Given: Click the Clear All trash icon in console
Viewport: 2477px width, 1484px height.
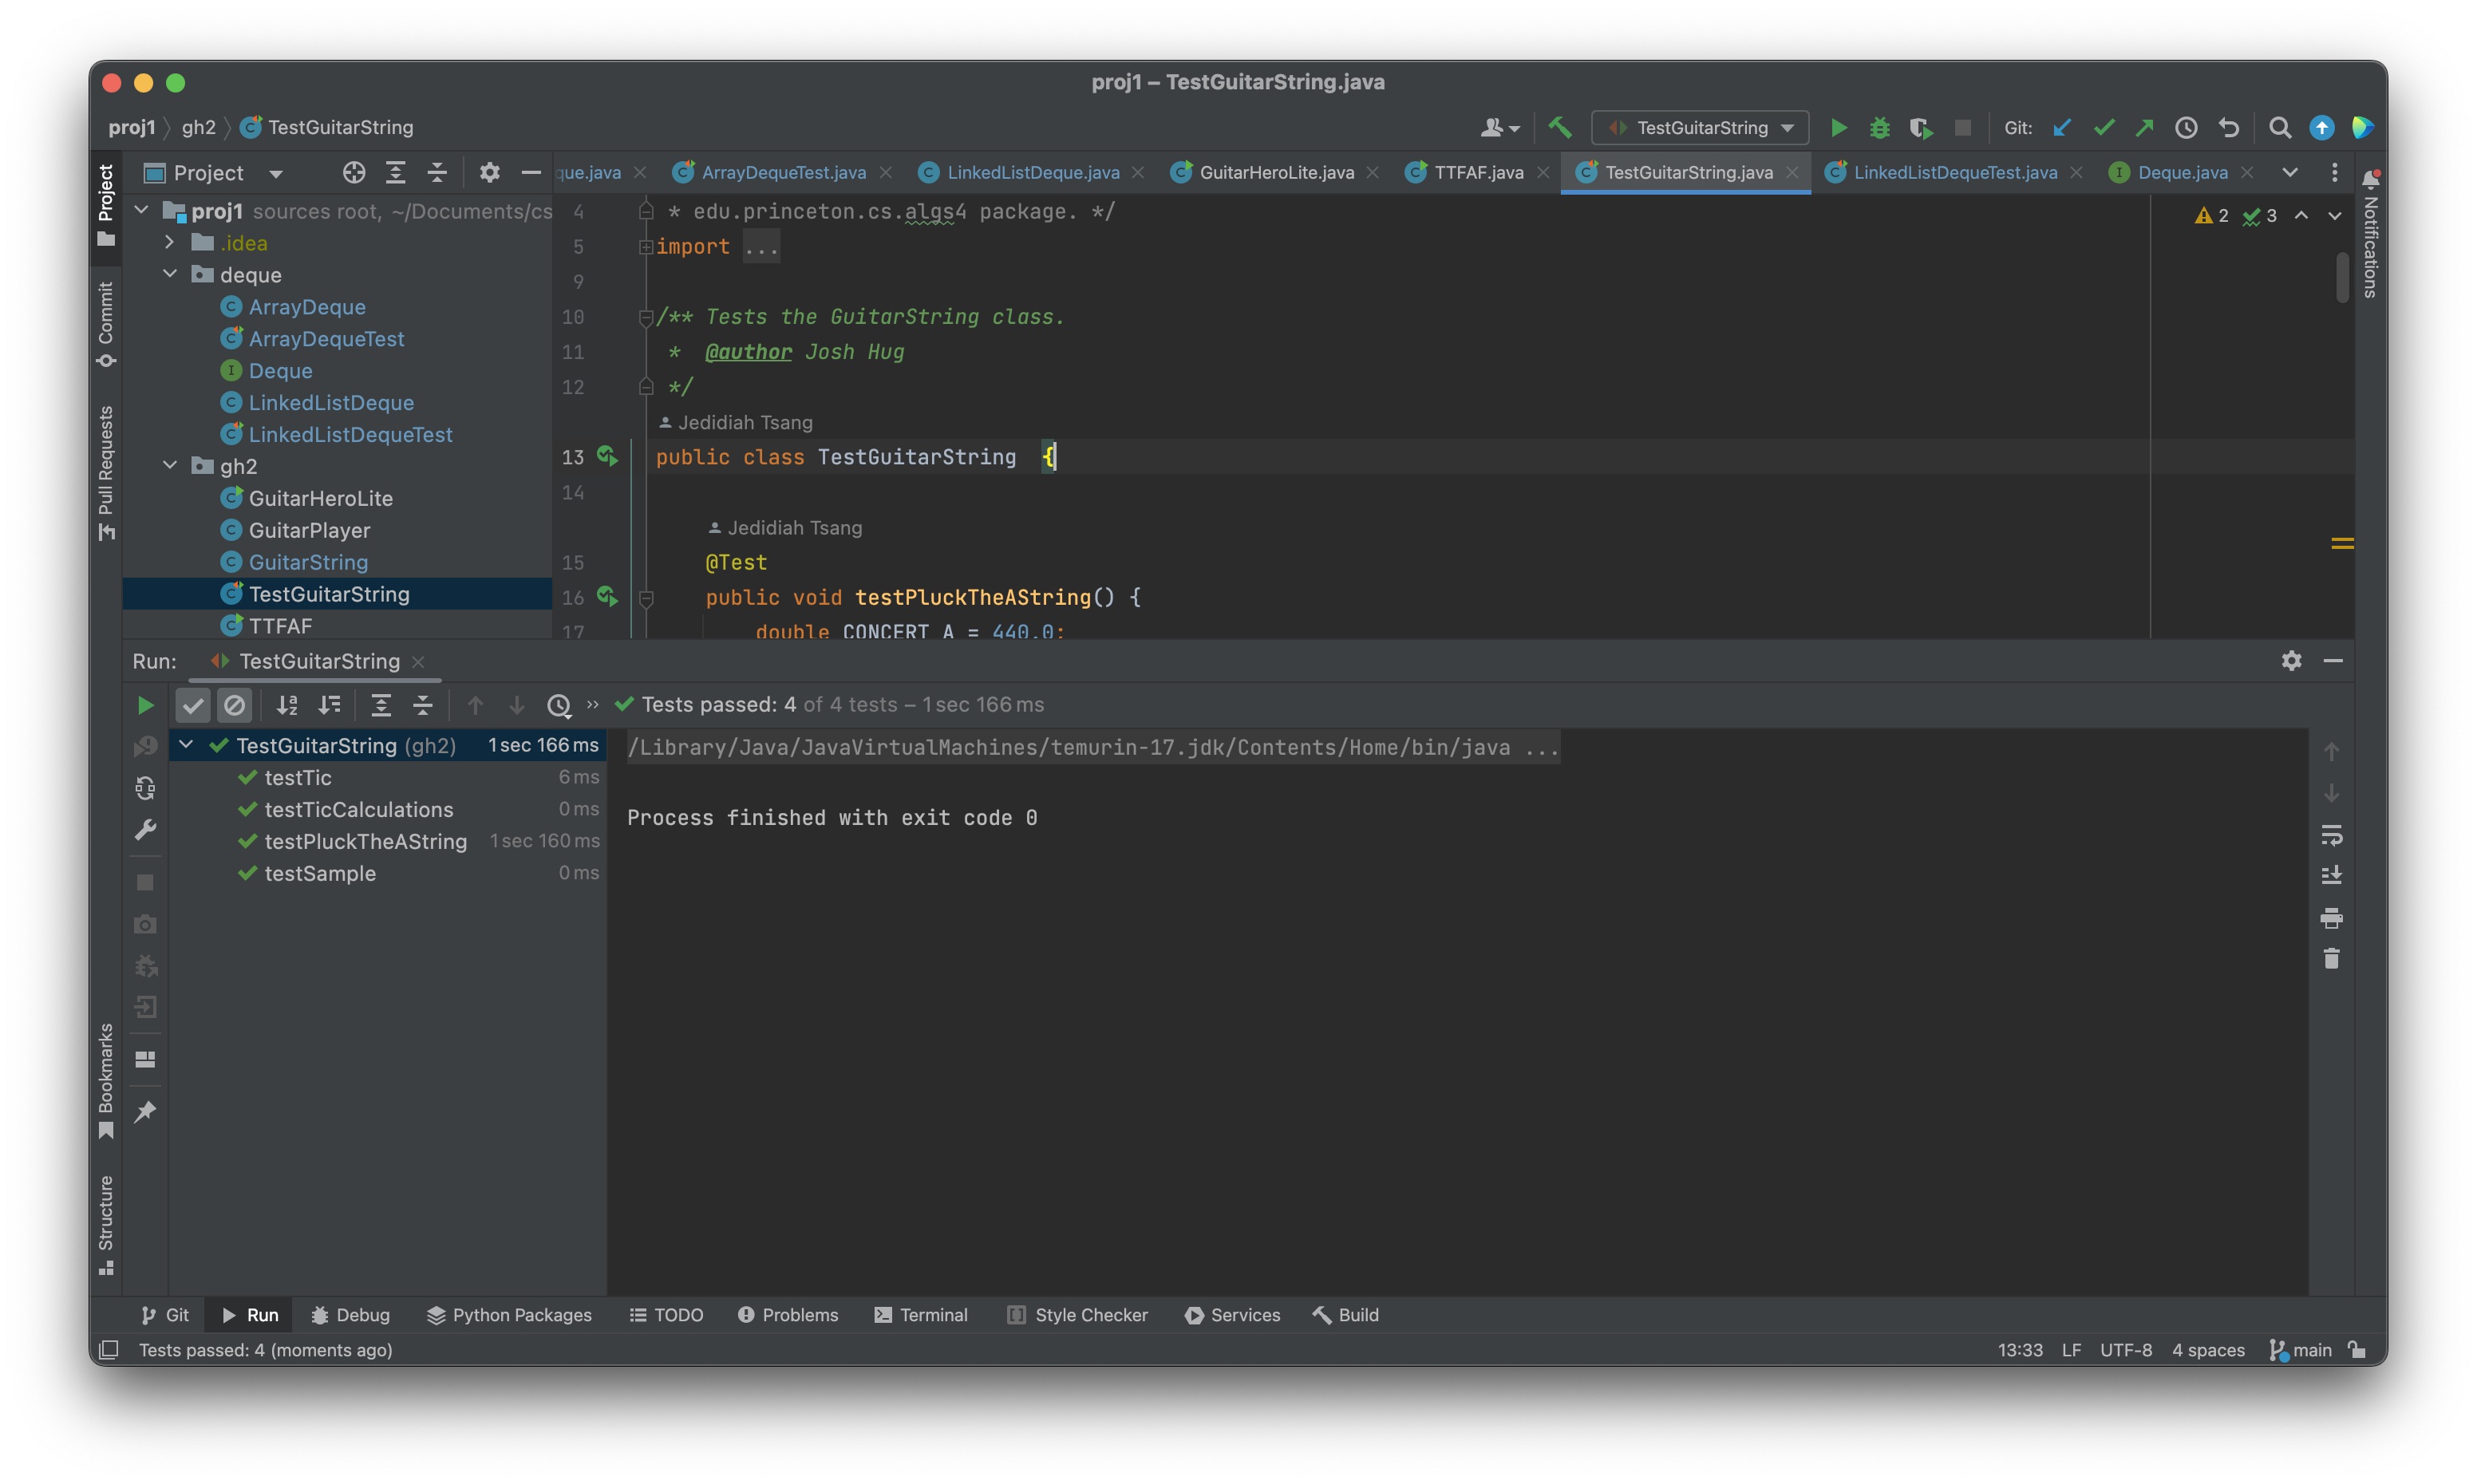Looking at the screenshot, I should (x=2331, y=959).
